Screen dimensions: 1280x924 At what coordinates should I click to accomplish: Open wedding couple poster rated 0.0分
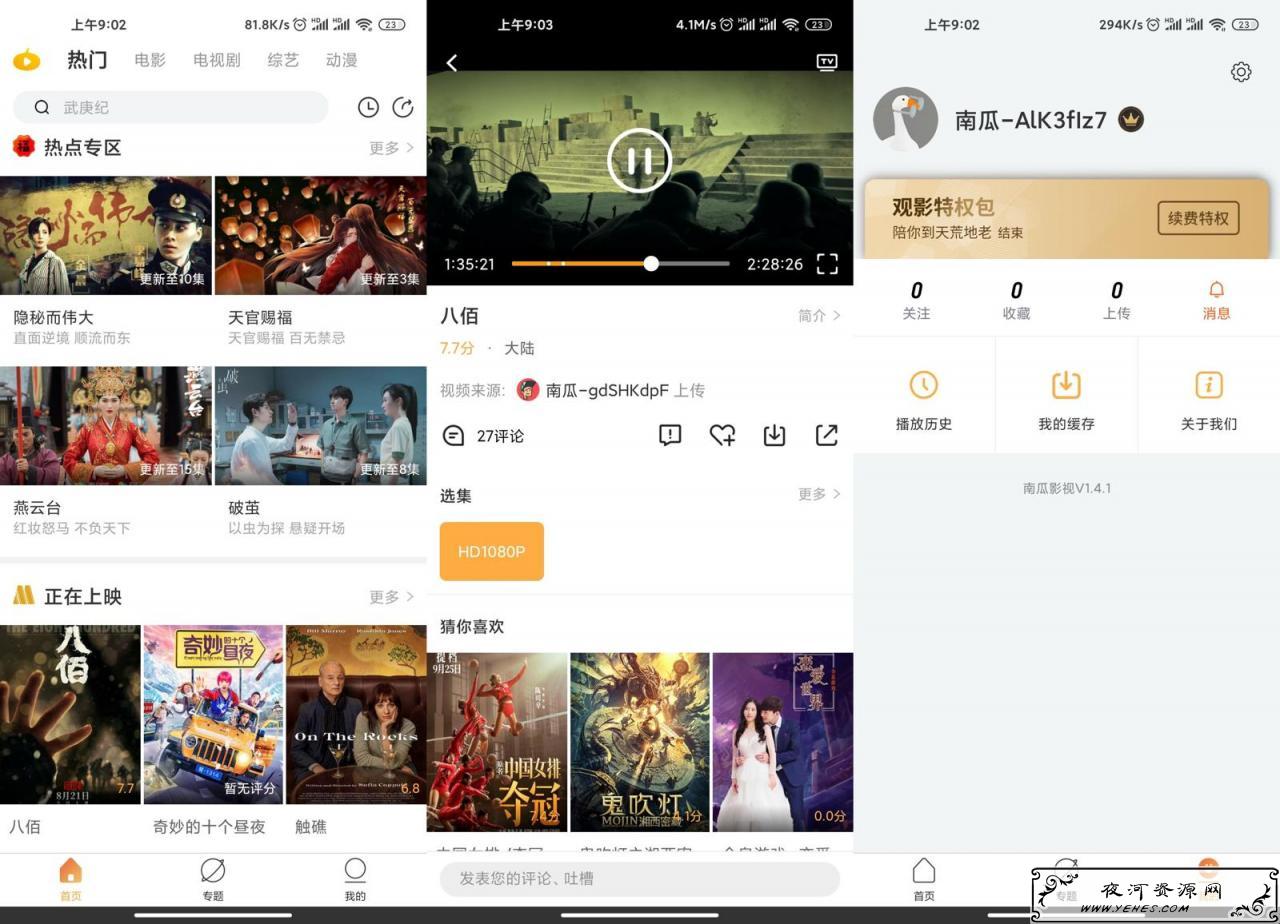783,742
